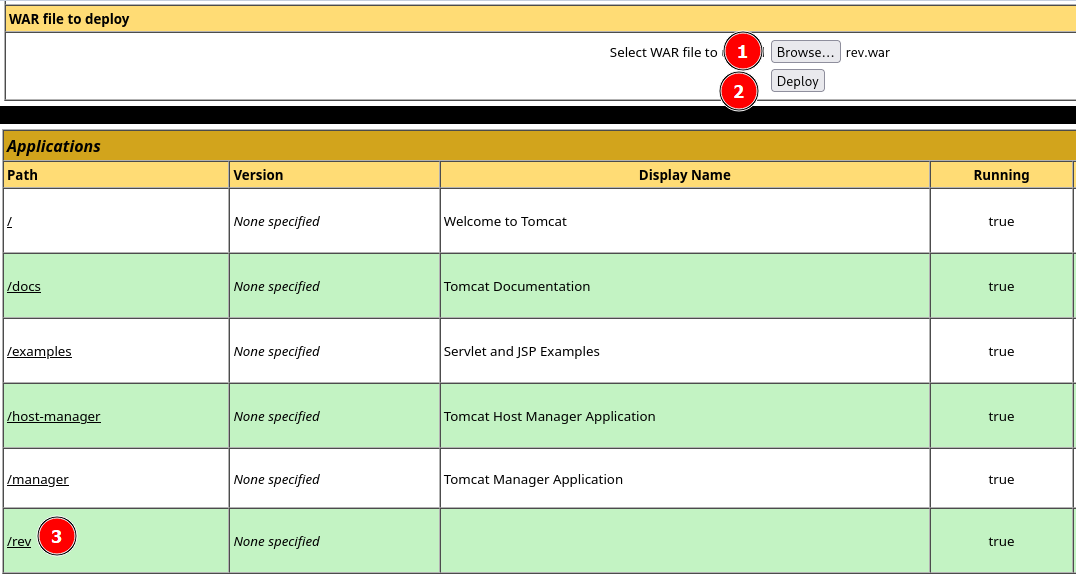The width and height of the screenshot is (1076, 578).
Task: Click the Browse... file chooser button
Action: point(805,52)
